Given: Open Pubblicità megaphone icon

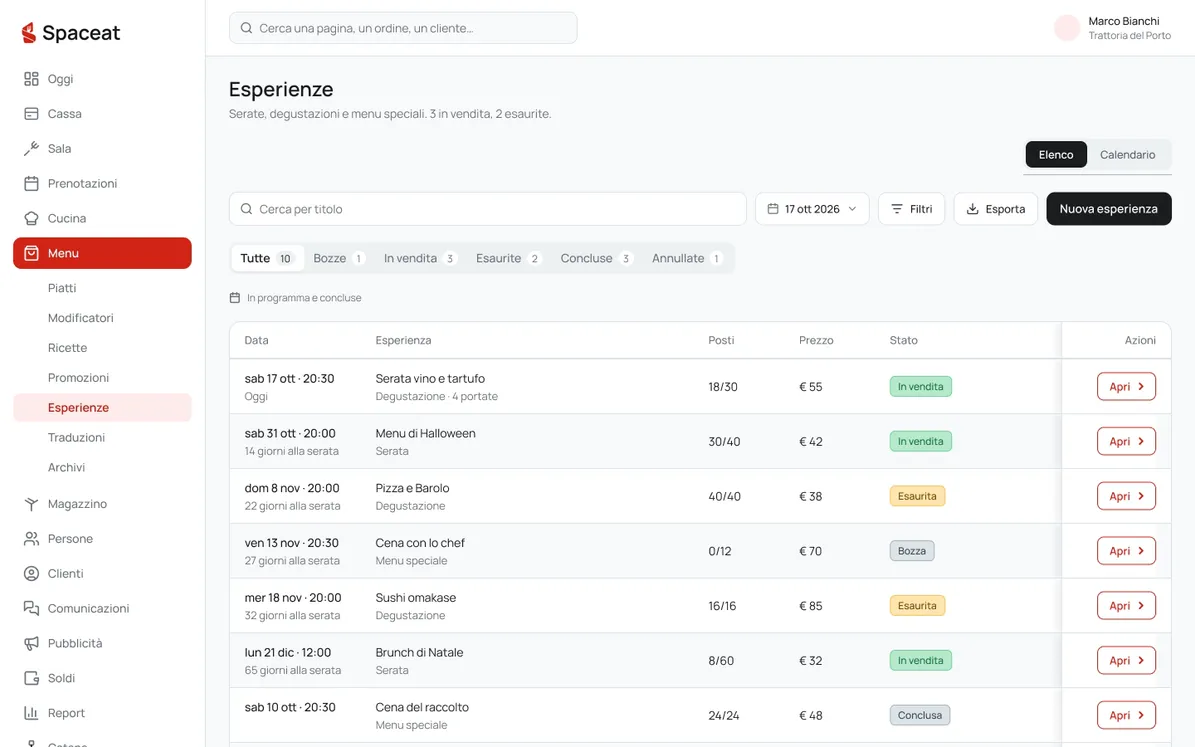Looking at the screenshot, I should pos(31,643).
